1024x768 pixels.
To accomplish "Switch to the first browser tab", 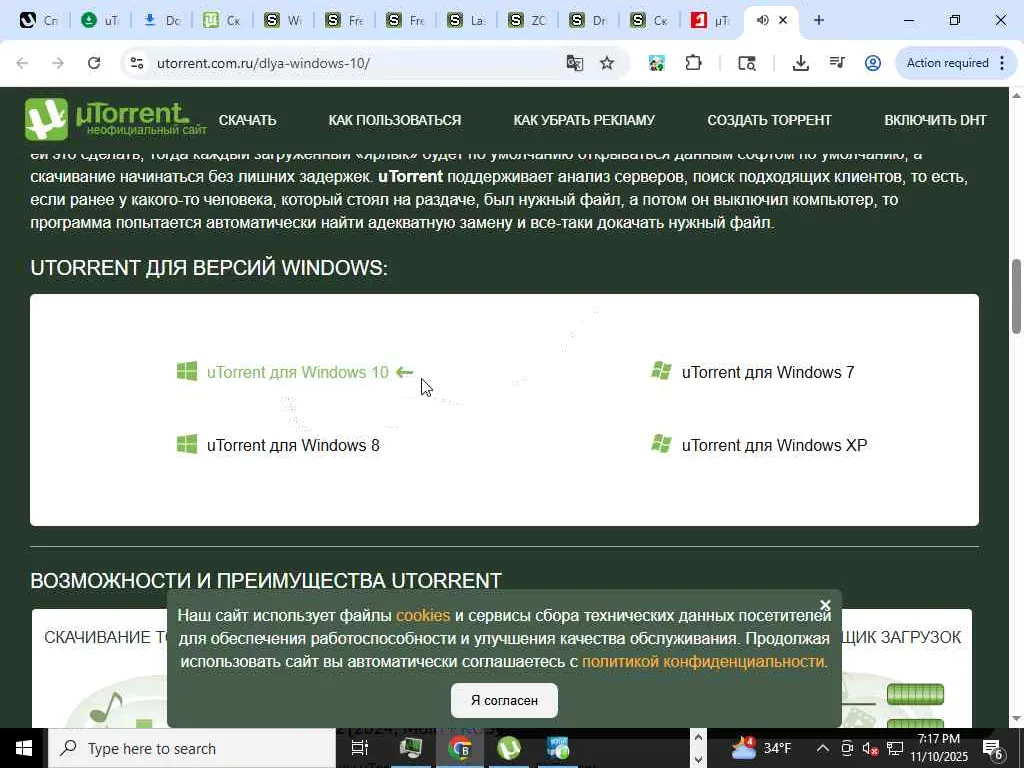I will 38,20.
